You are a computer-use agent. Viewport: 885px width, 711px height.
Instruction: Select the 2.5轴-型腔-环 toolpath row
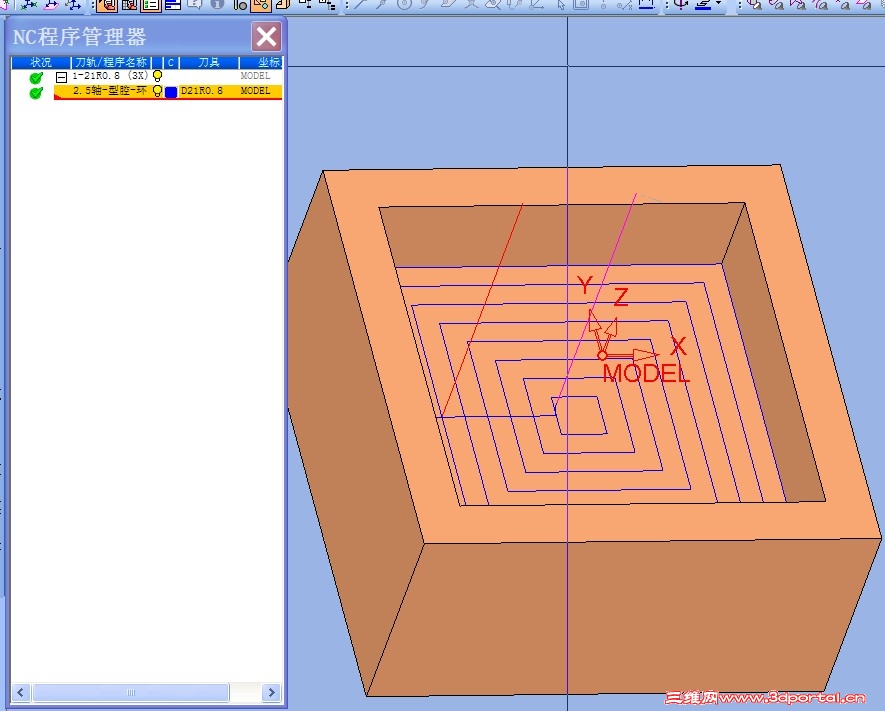[146, 91]
